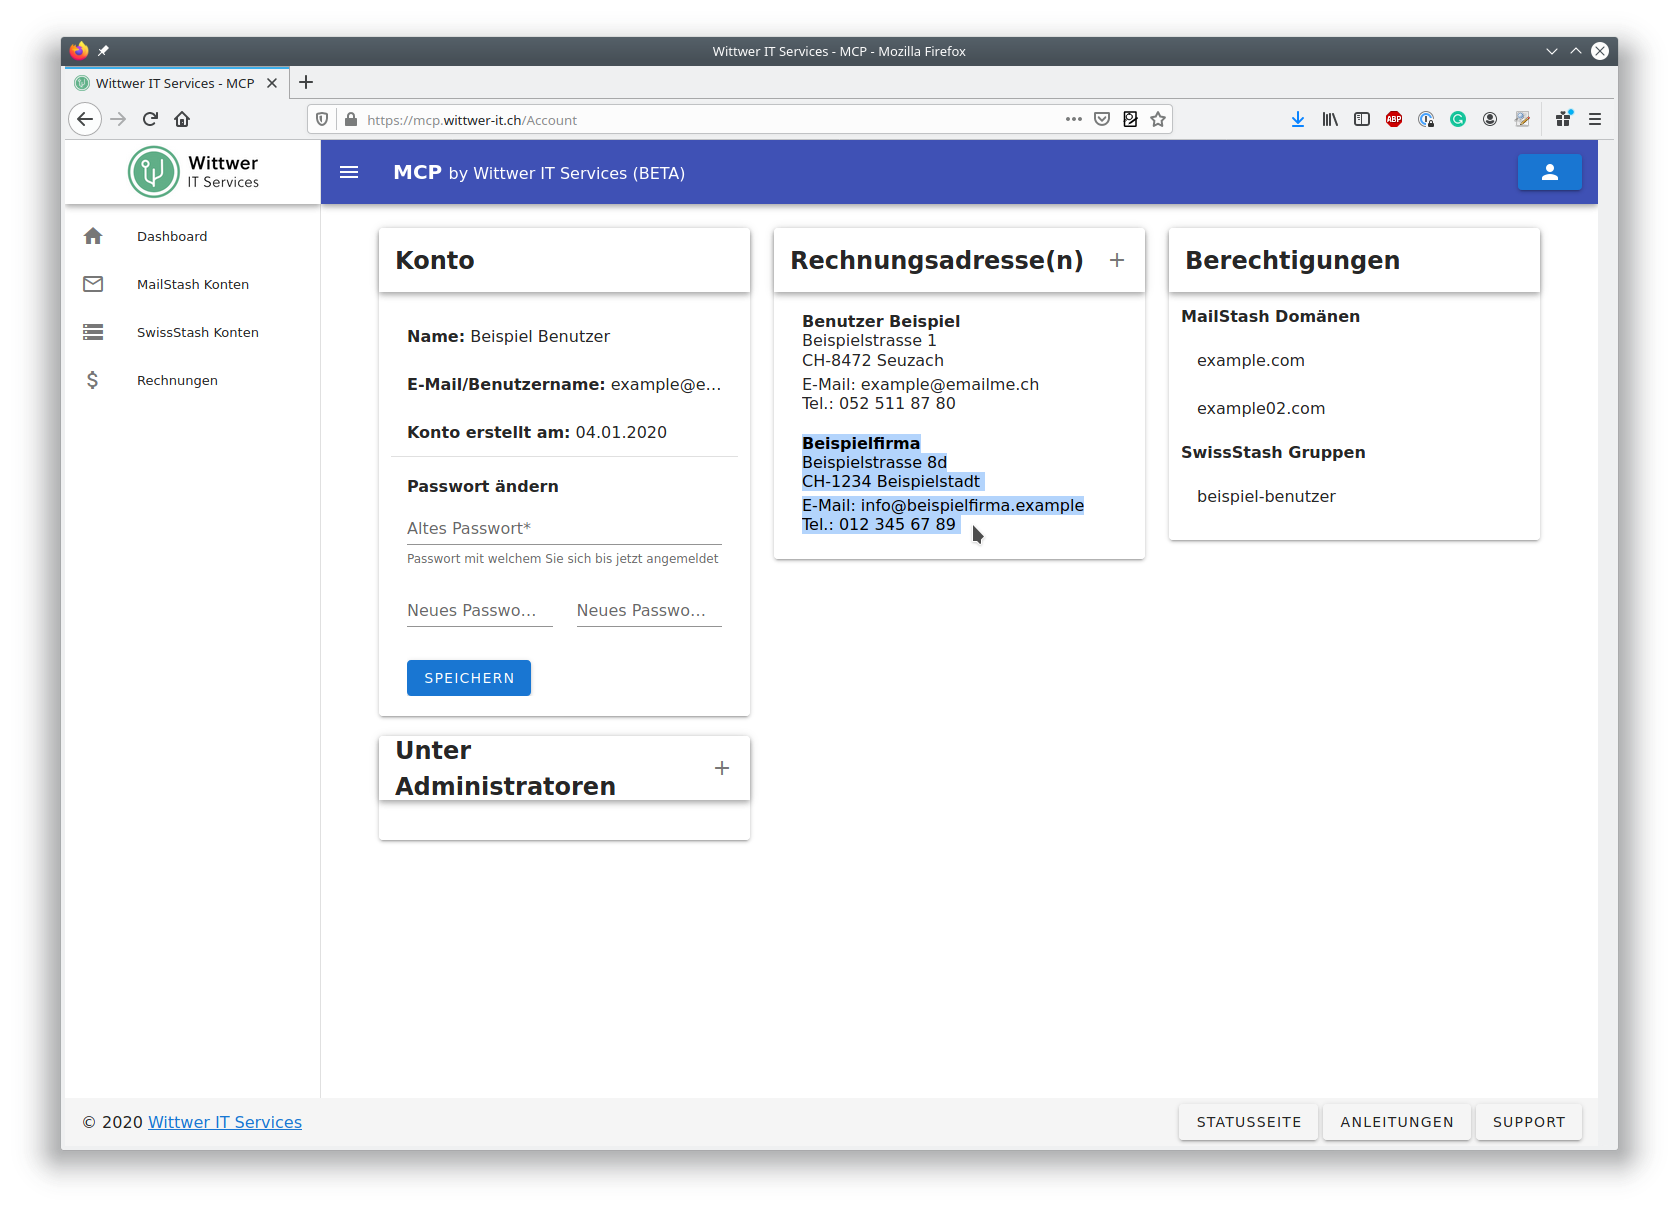Open the ANLEITUNGEN footer button
The image size is (1679, 1211).
1397,1122
